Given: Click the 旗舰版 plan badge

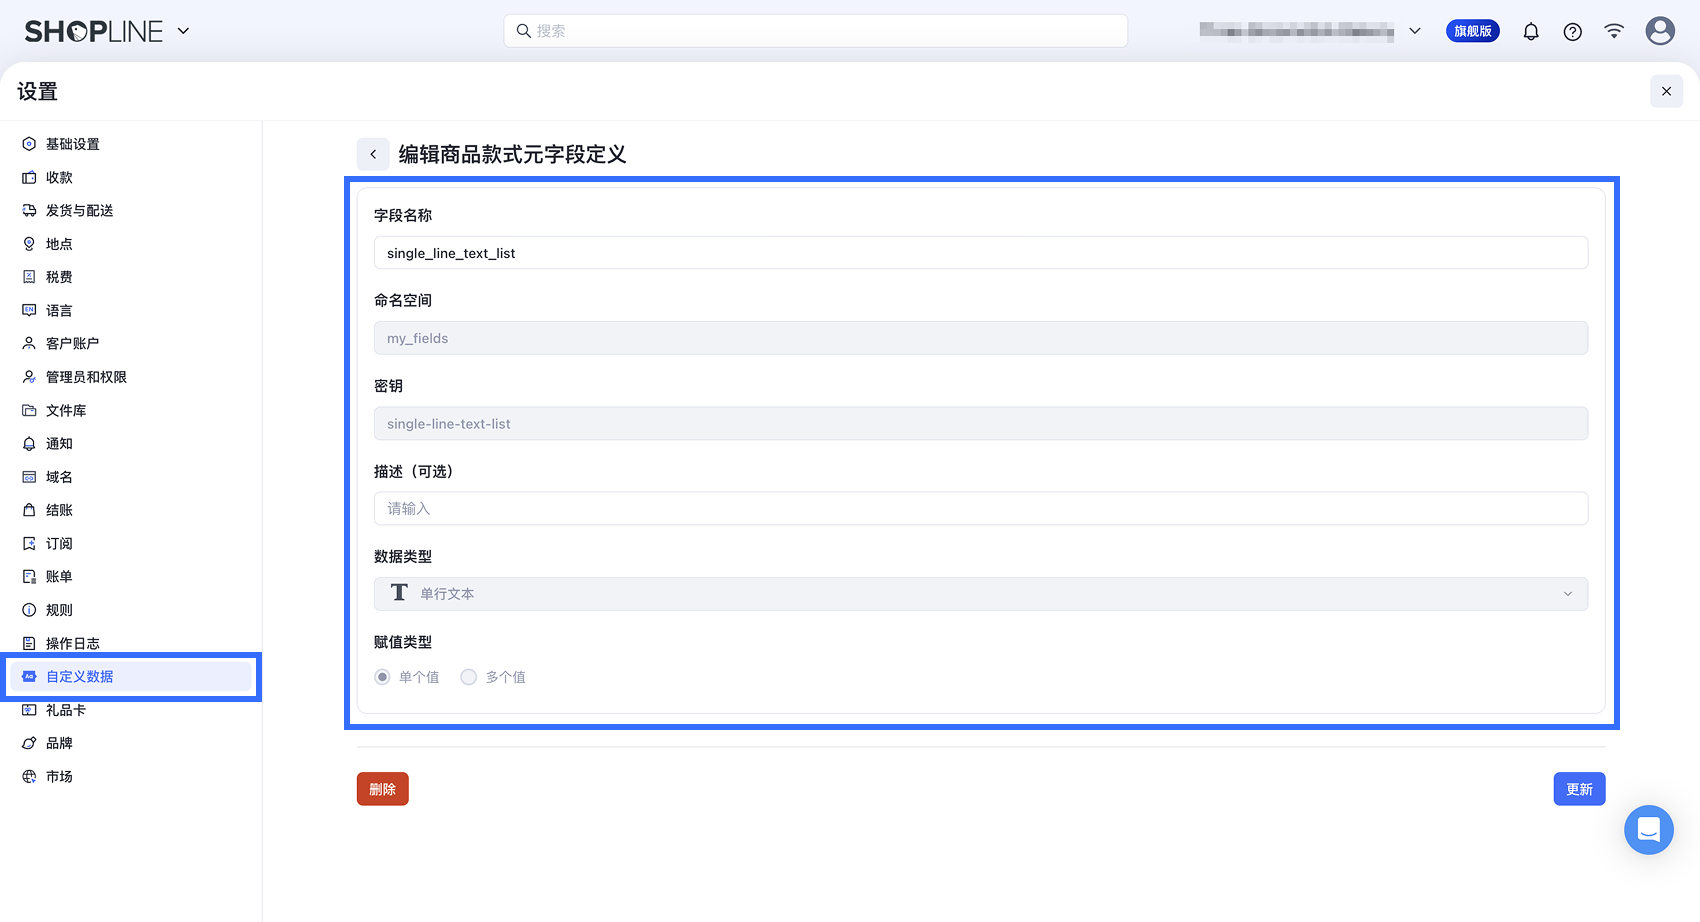Looking at the screenshot, I should (x=1473, y=31).
